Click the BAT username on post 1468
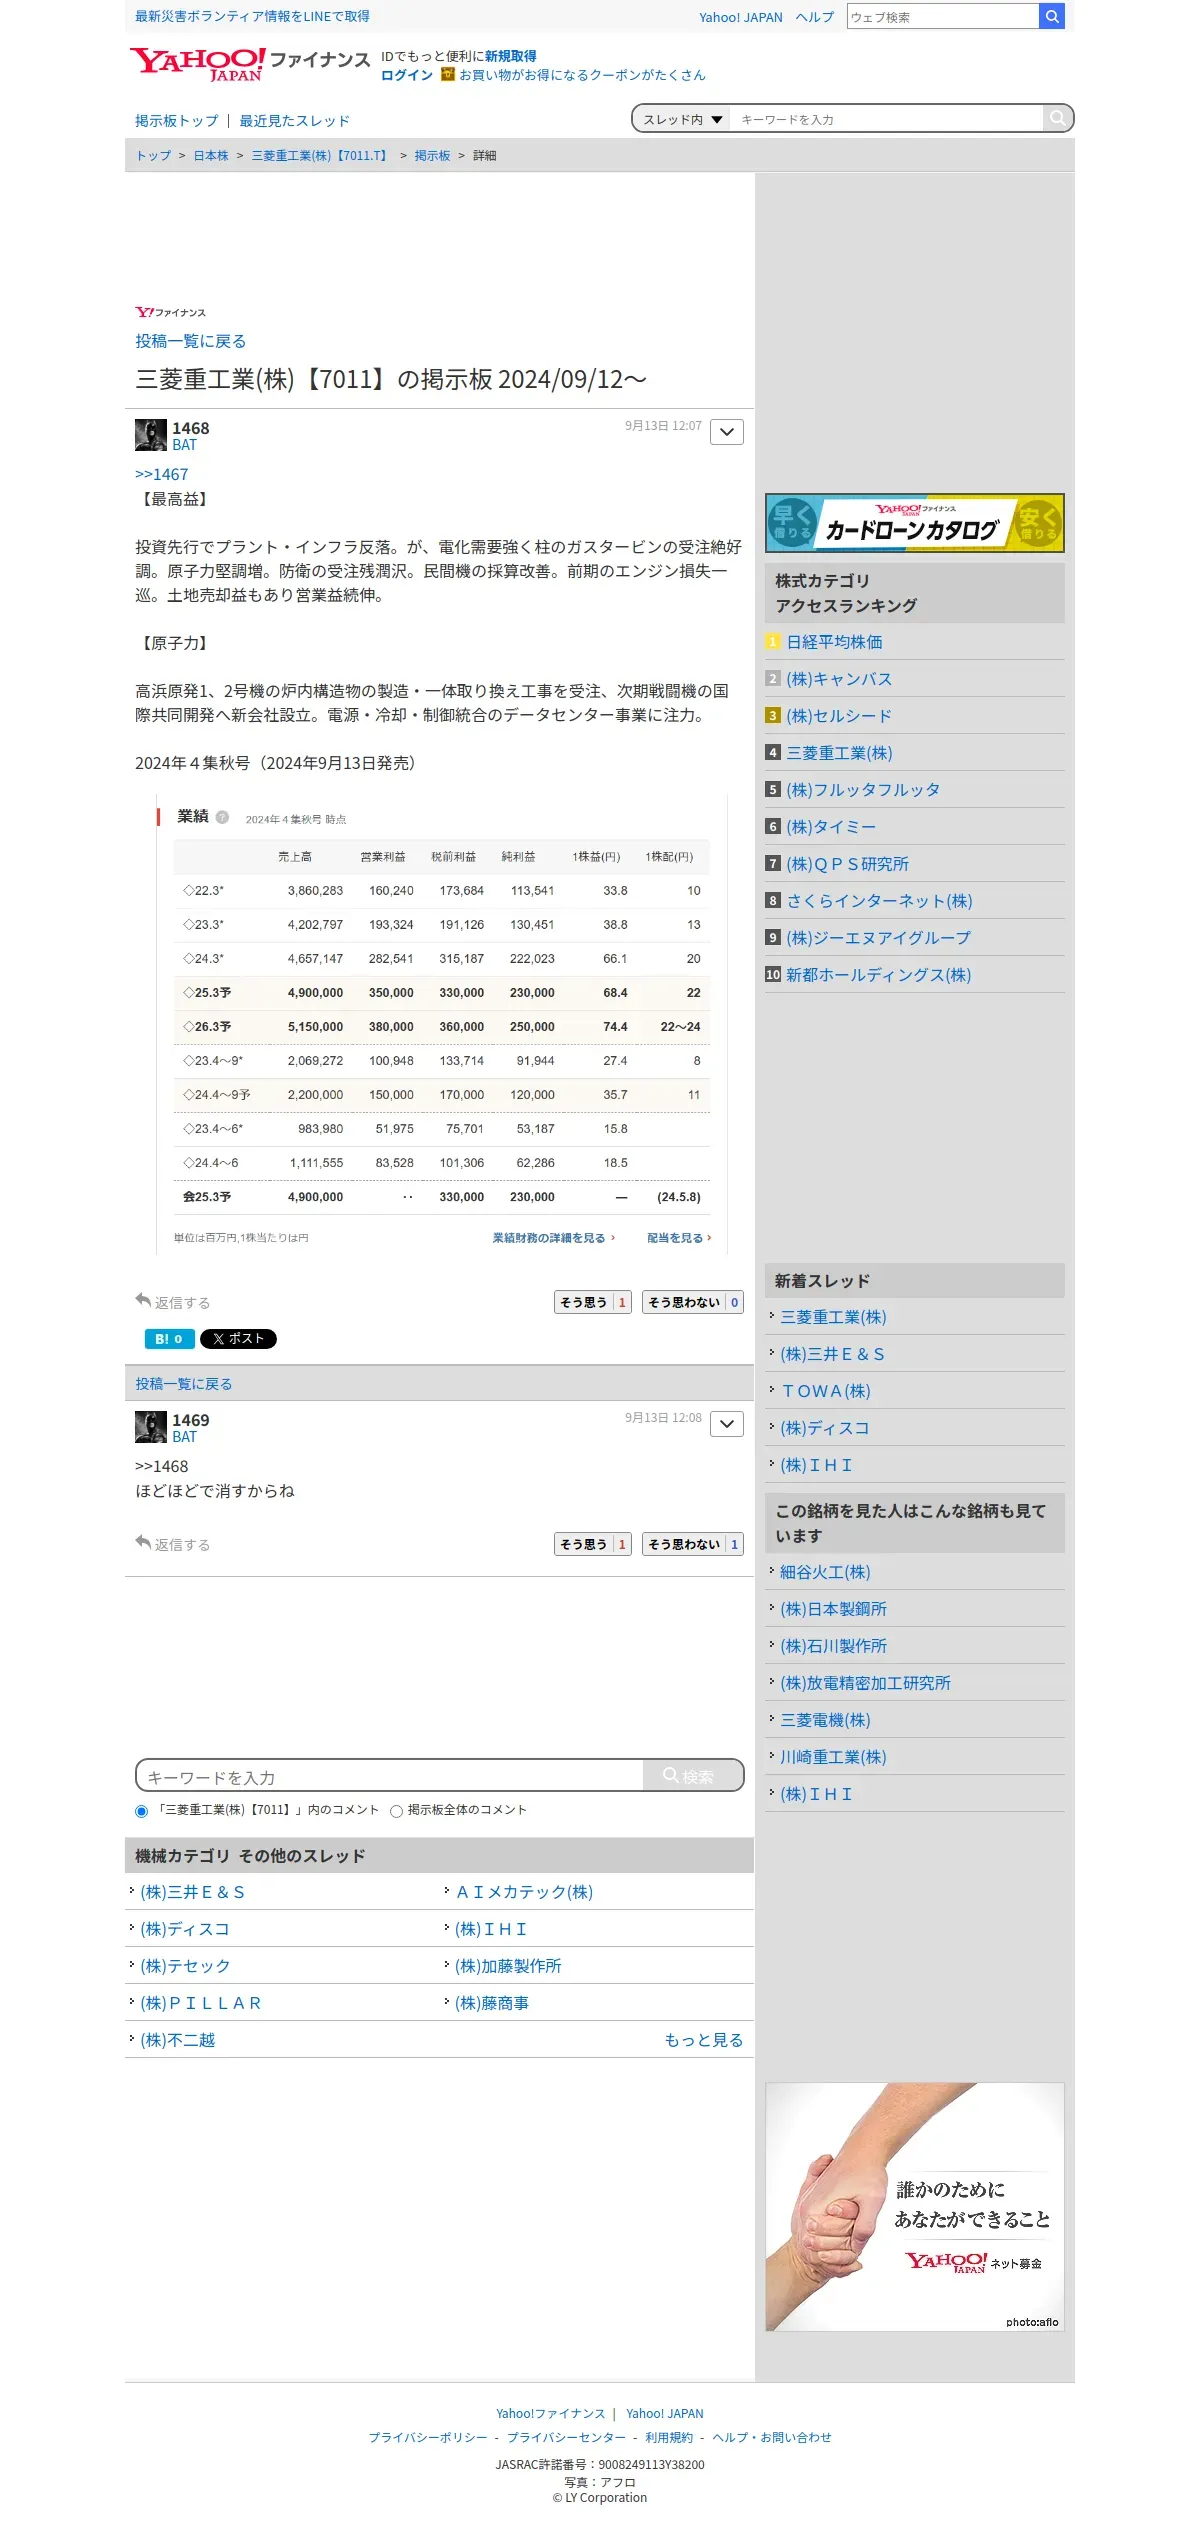 tap(184, 445)
